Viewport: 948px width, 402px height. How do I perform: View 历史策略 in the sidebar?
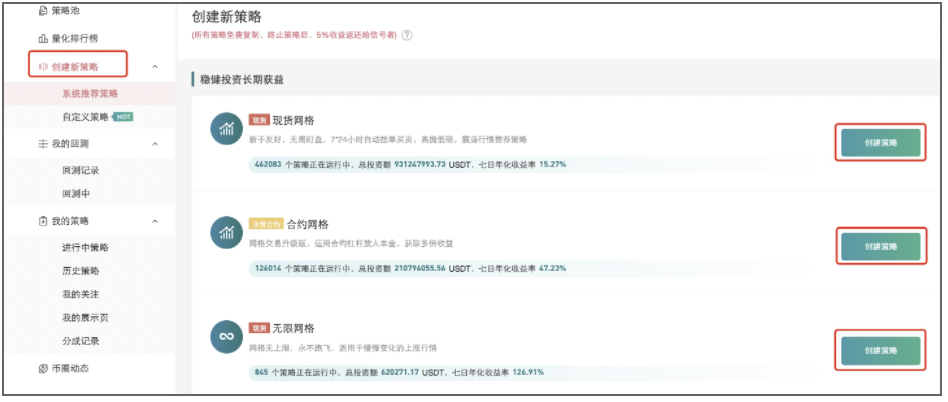[x=81, y=271]
